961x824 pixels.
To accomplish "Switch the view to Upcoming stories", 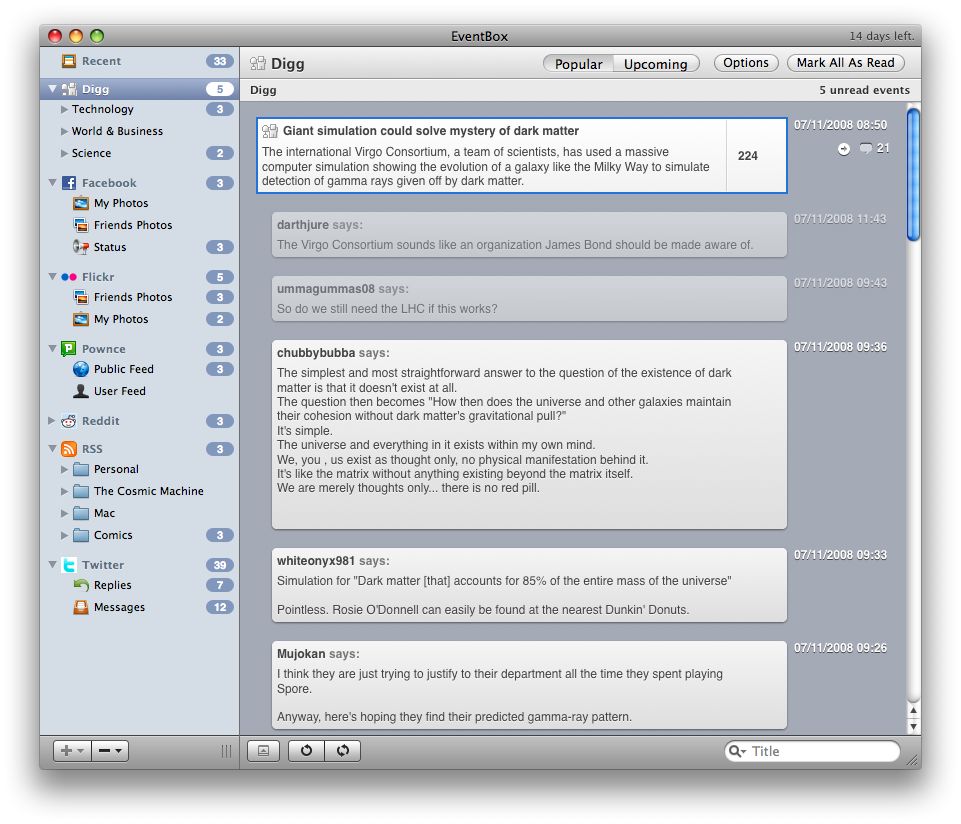I will (x=655, y=63).
